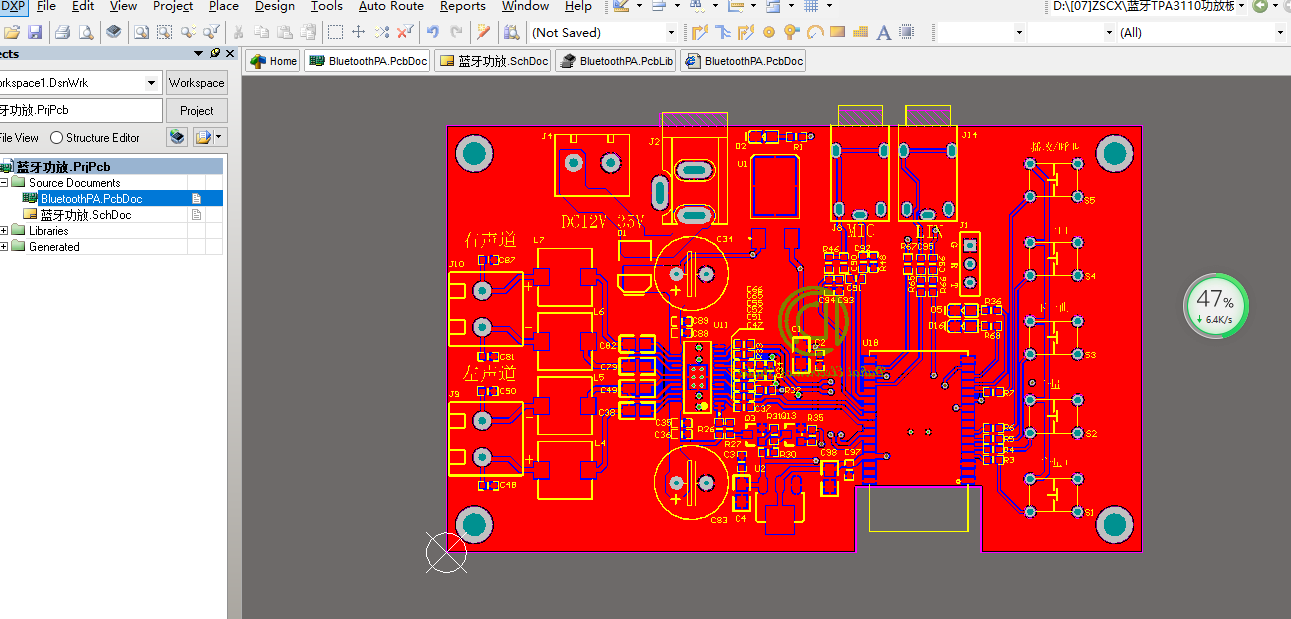Click the Move Selection cross icon
Screen dimensions: 1291x619
coord(359,32)
